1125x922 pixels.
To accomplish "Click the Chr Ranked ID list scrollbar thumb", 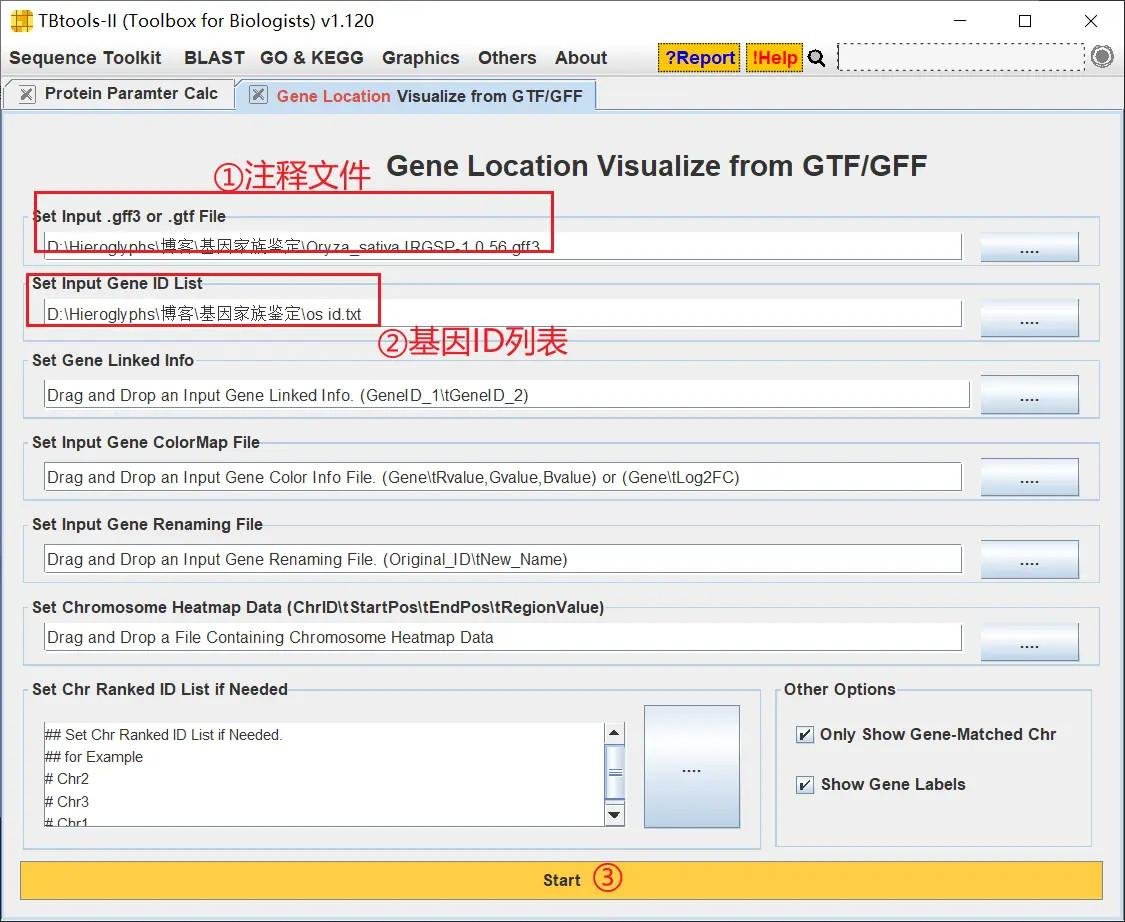I will click(x=615, y=772).
